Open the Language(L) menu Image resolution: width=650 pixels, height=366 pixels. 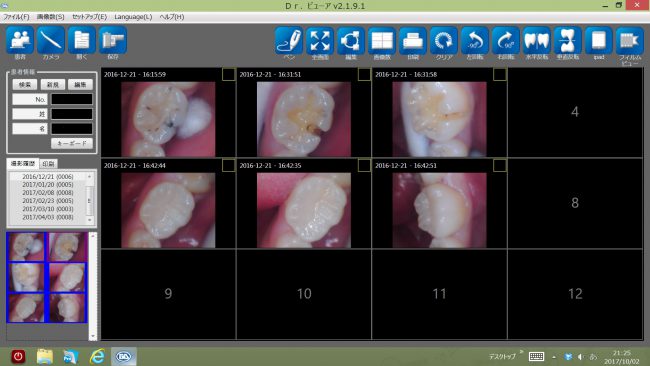(x=133, y=17)
